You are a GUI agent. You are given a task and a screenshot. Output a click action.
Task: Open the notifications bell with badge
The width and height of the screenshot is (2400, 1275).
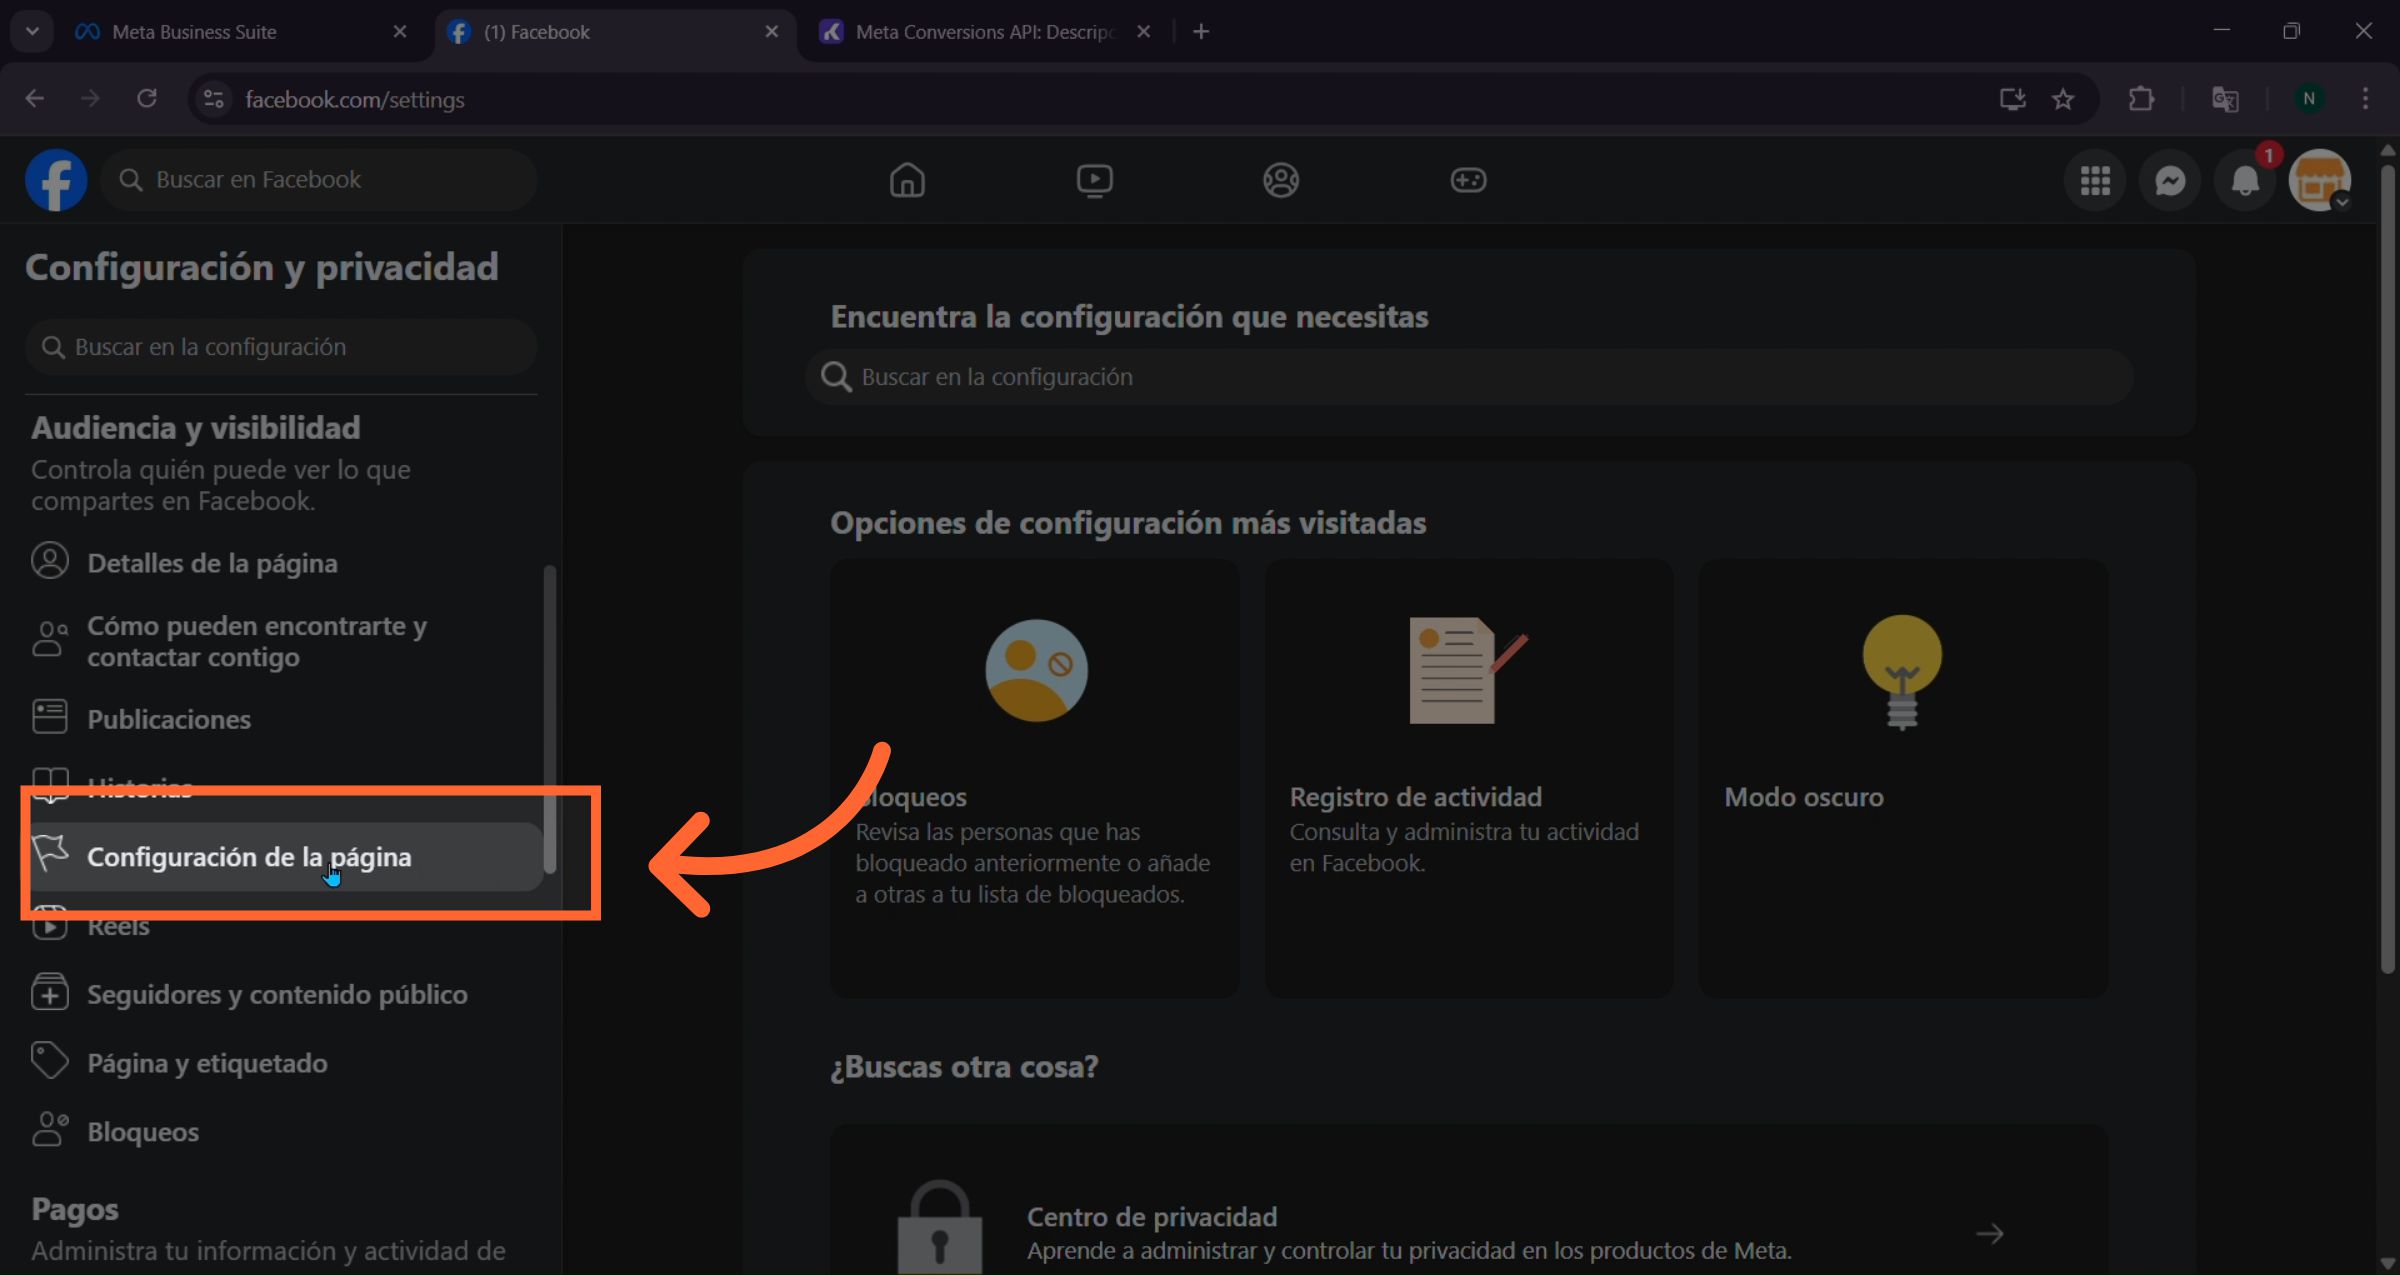click(2244, 180)
